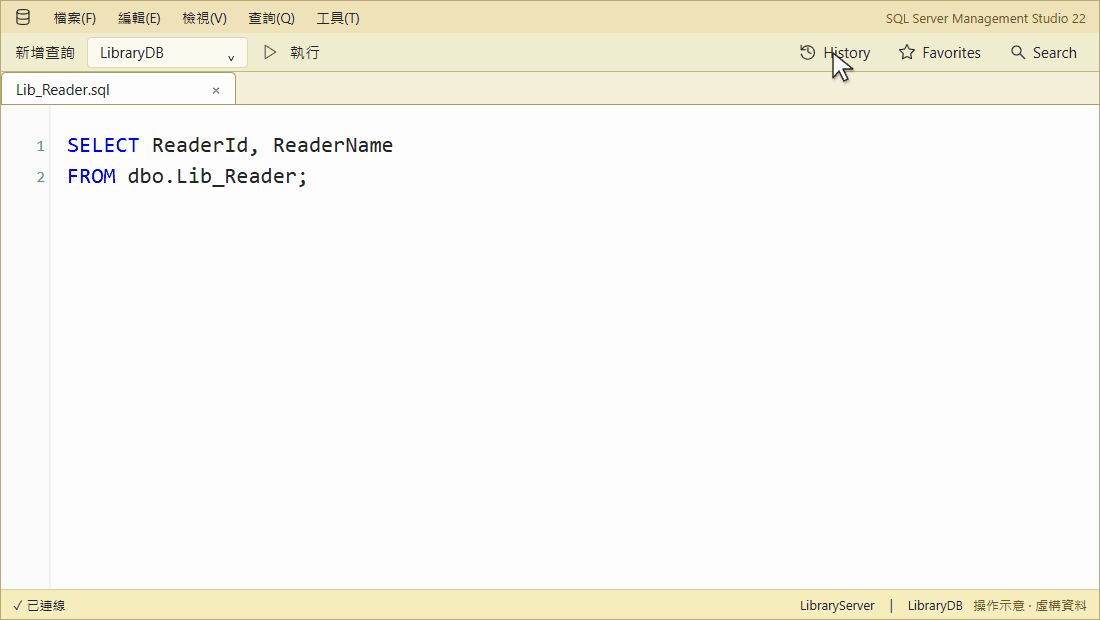This screenshot has width=1100, height=620.
Task: Open the 查詢(Q) menu
Action: coord(271,18)
